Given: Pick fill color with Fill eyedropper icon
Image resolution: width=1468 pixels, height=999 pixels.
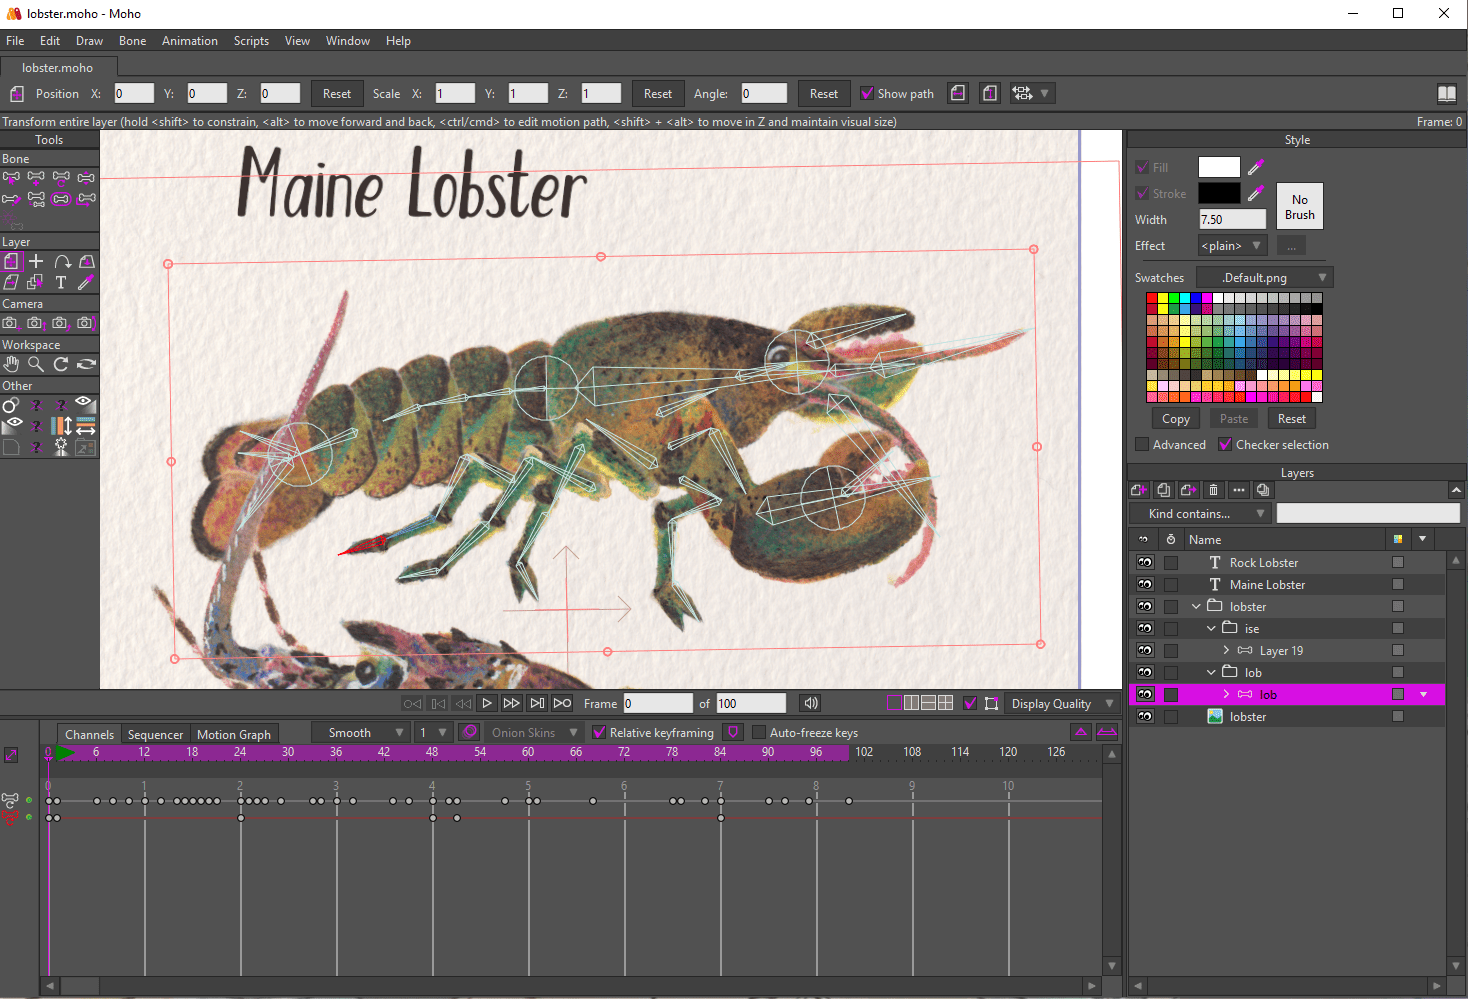Looking at the screenshot, I should point(1255,167).
